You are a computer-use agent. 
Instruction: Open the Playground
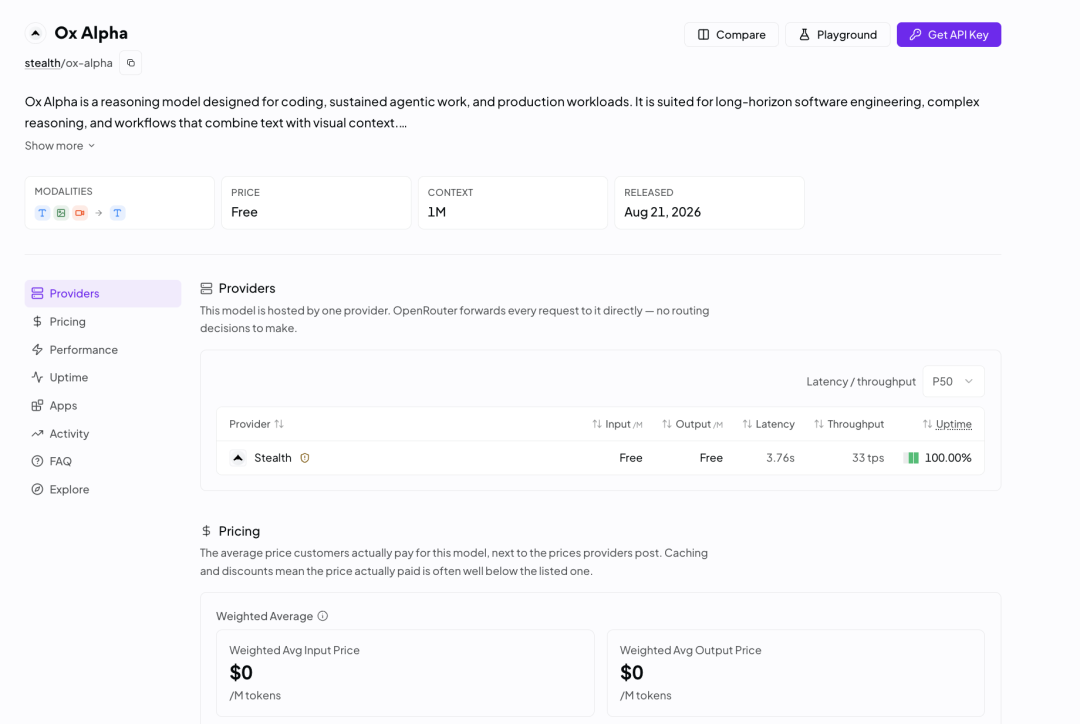coord(838,34)
